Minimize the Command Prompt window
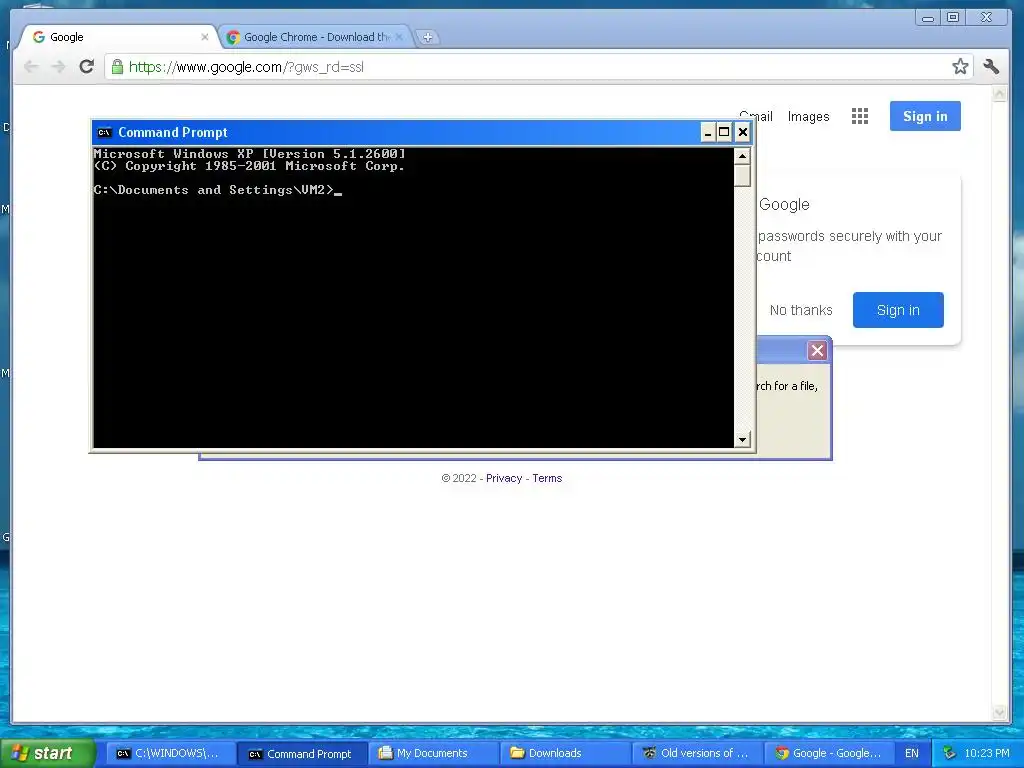Screen dimensions: 1024x768 [708, 133]
